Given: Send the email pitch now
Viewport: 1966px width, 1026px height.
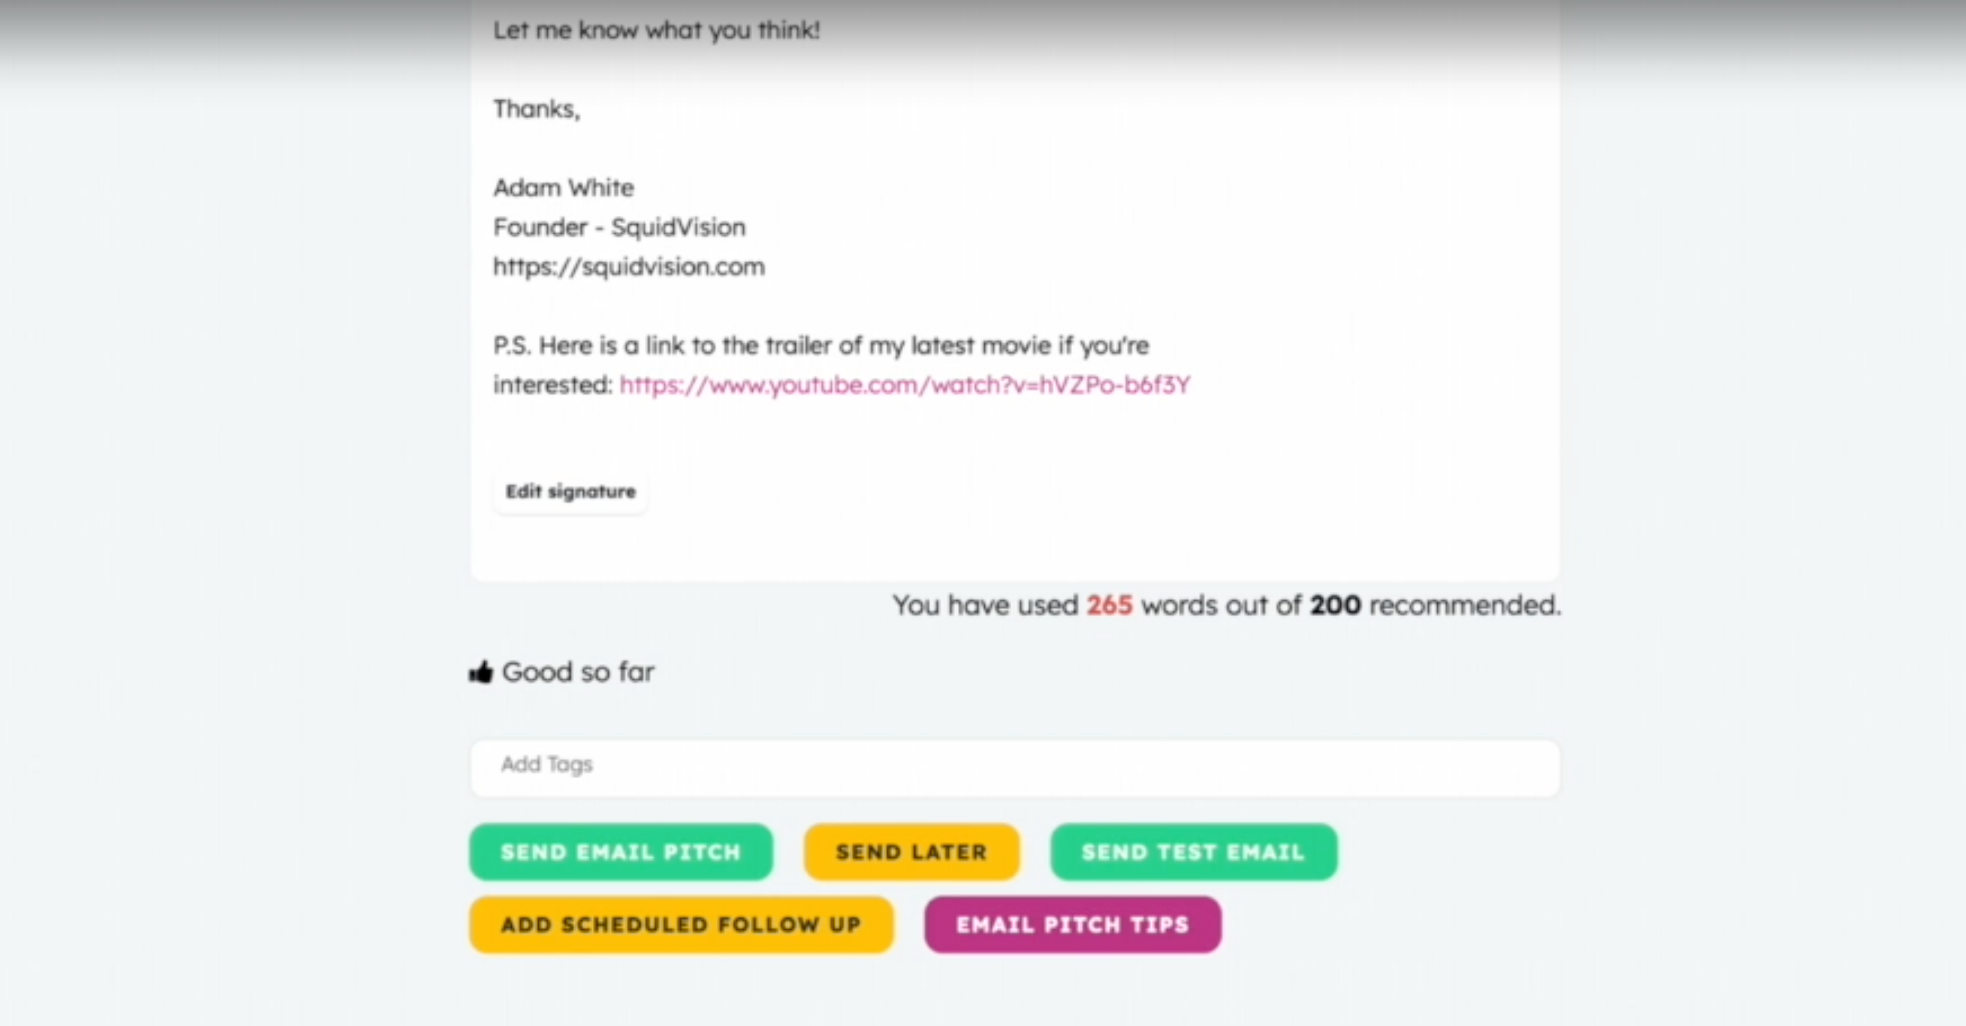Looking at the screenshot, I should (621, 852).
